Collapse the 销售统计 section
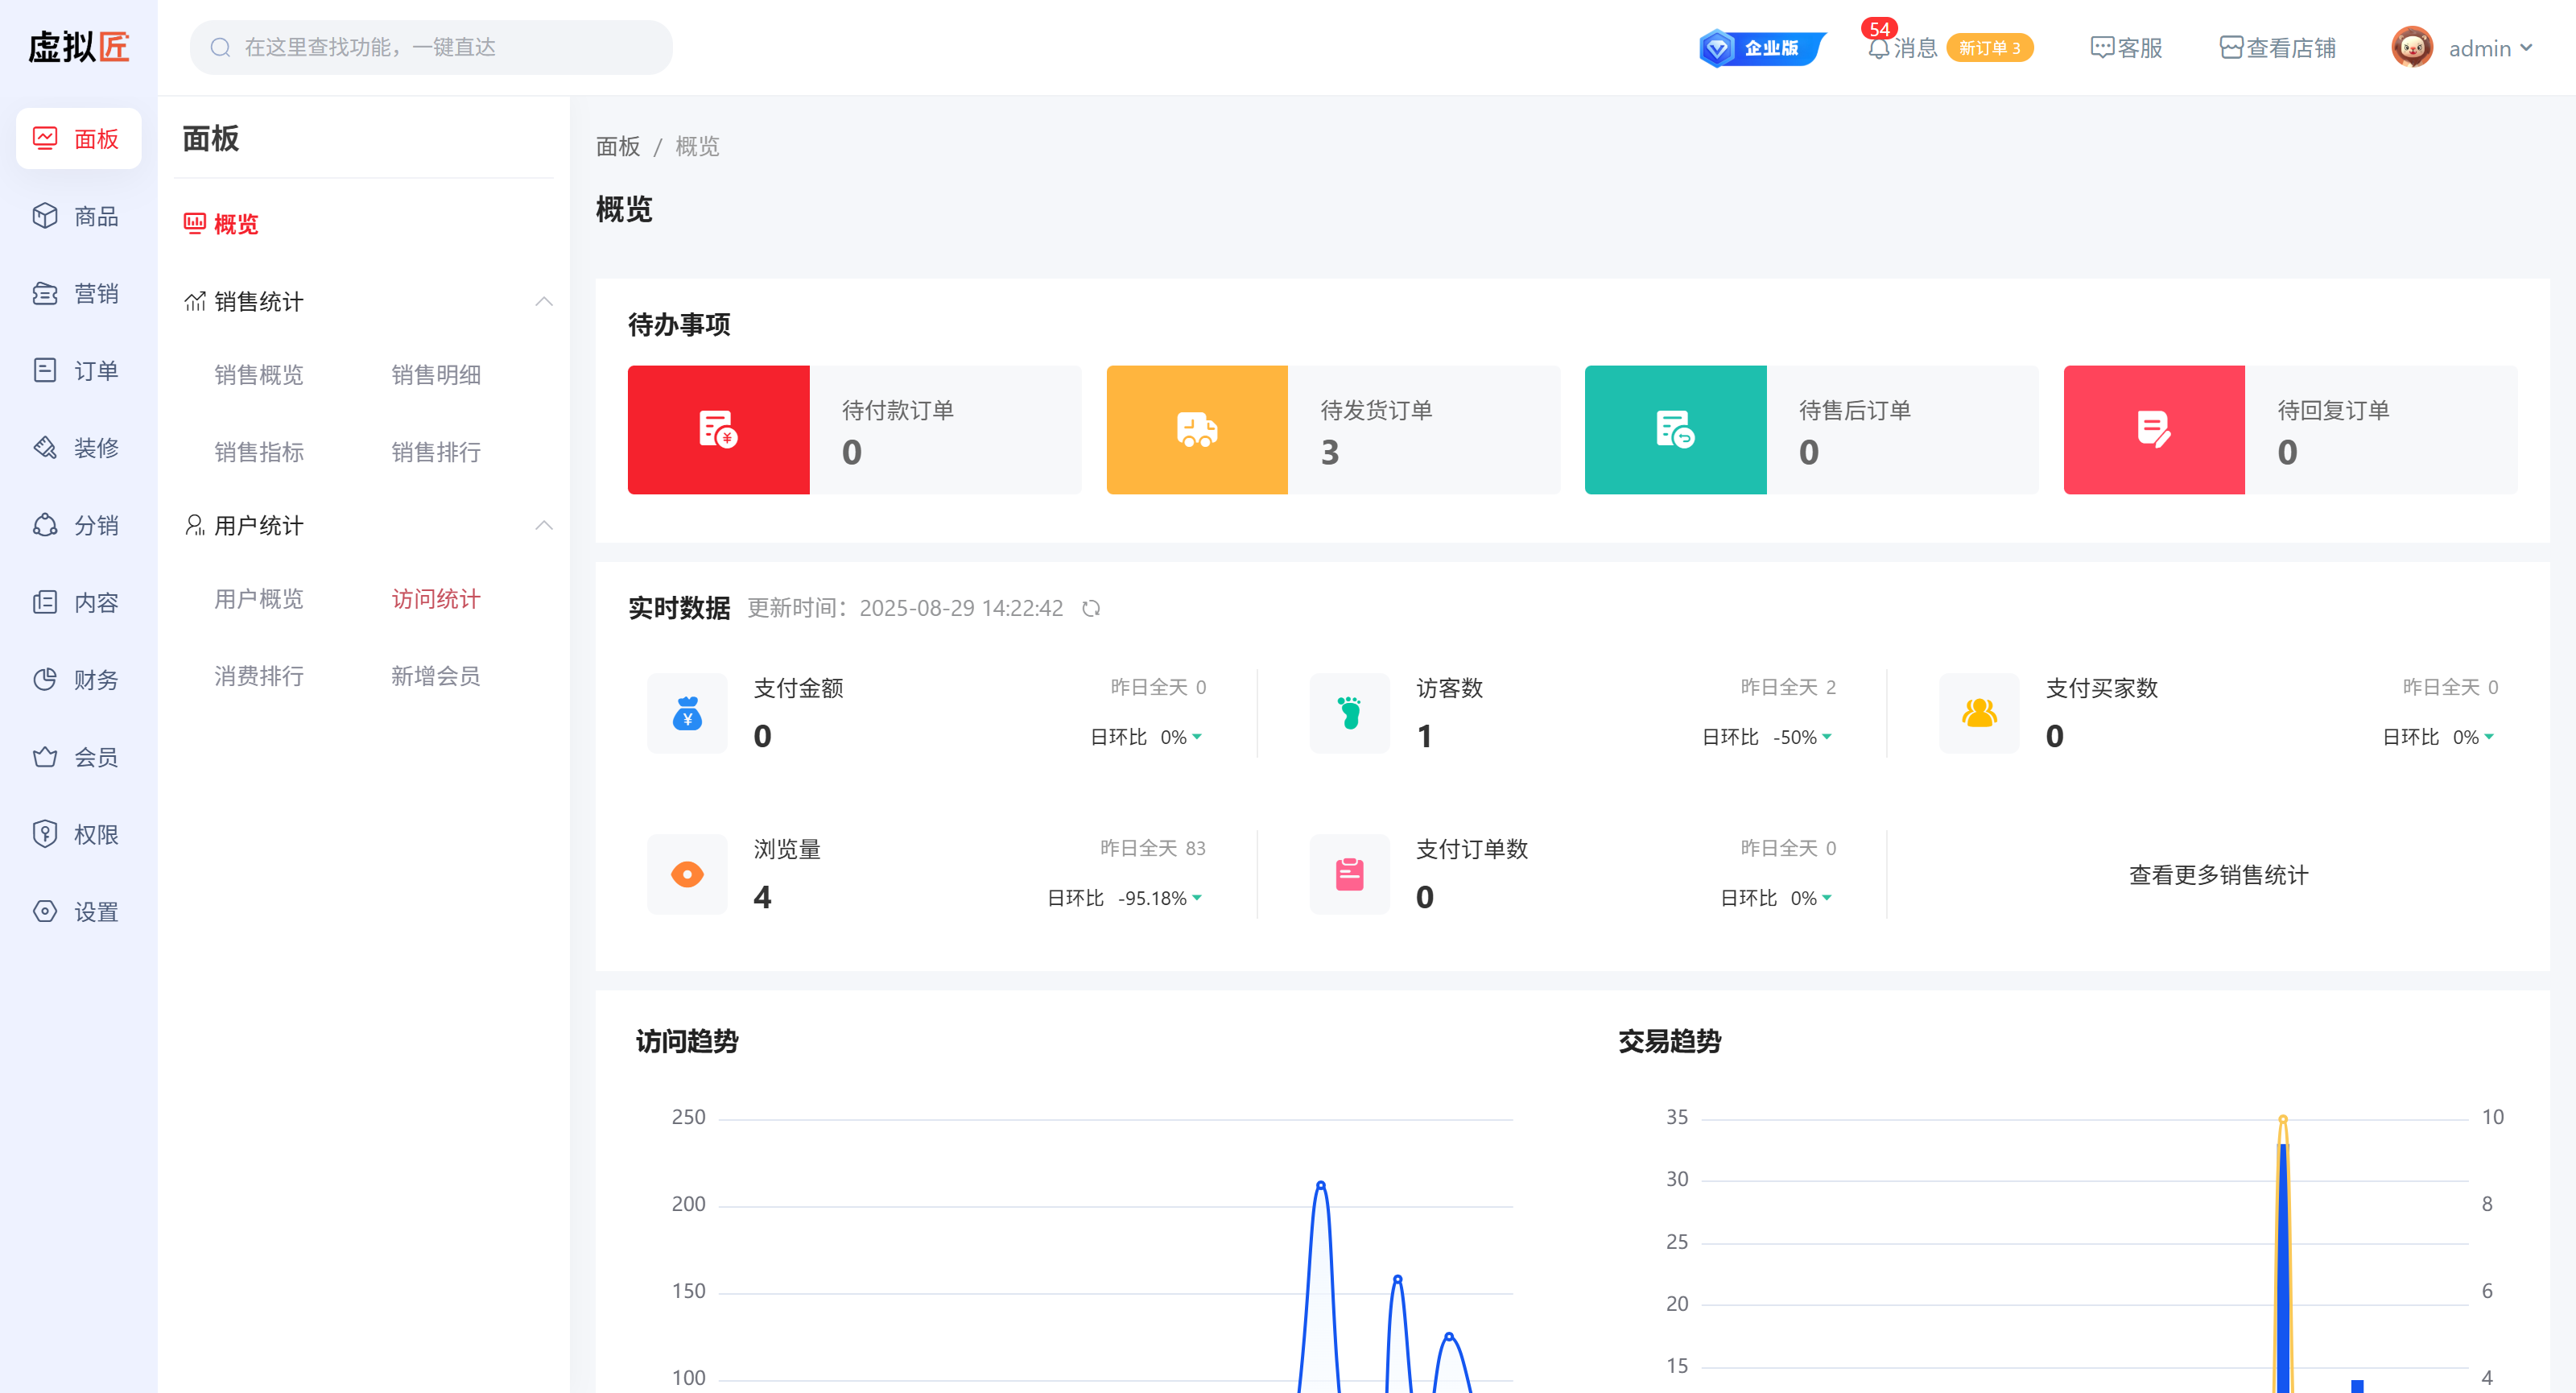 click(543, 302)
